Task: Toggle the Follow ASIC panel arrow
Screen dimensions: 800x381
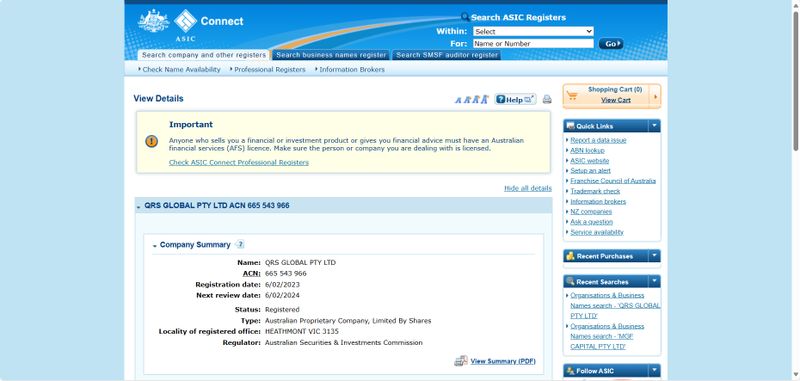Action: [x=655, y=370]
